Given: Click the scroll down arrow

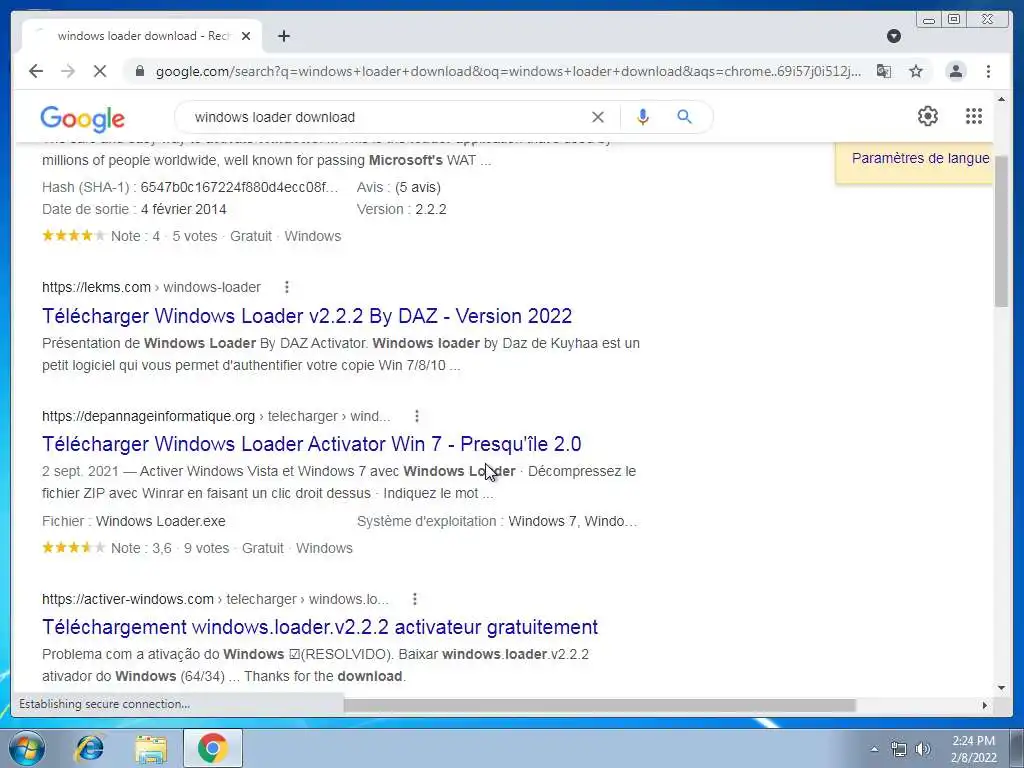Looking at the screenshot, I should click(1002, 687).
